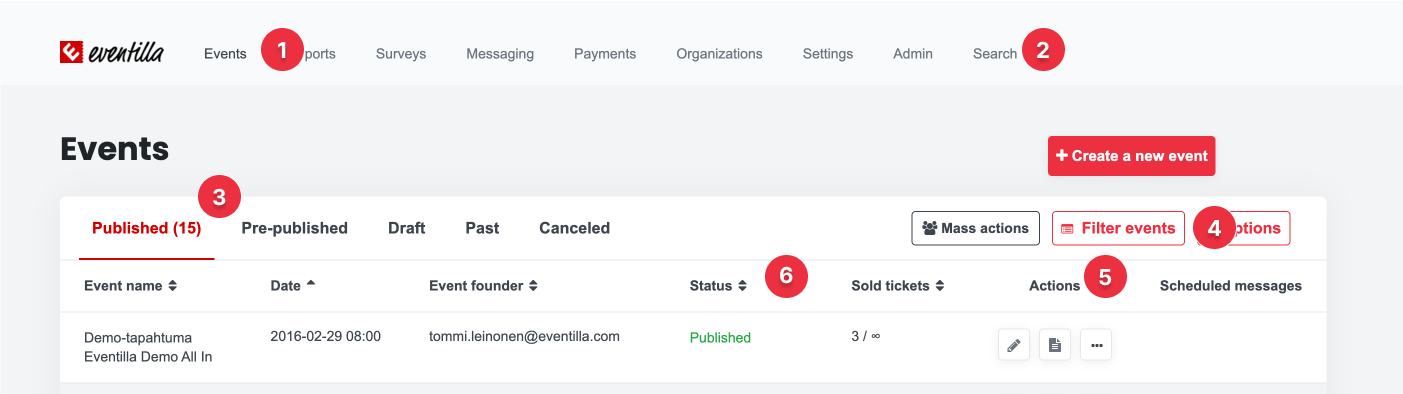Switch to the Pre-published tab

(294, 228)
